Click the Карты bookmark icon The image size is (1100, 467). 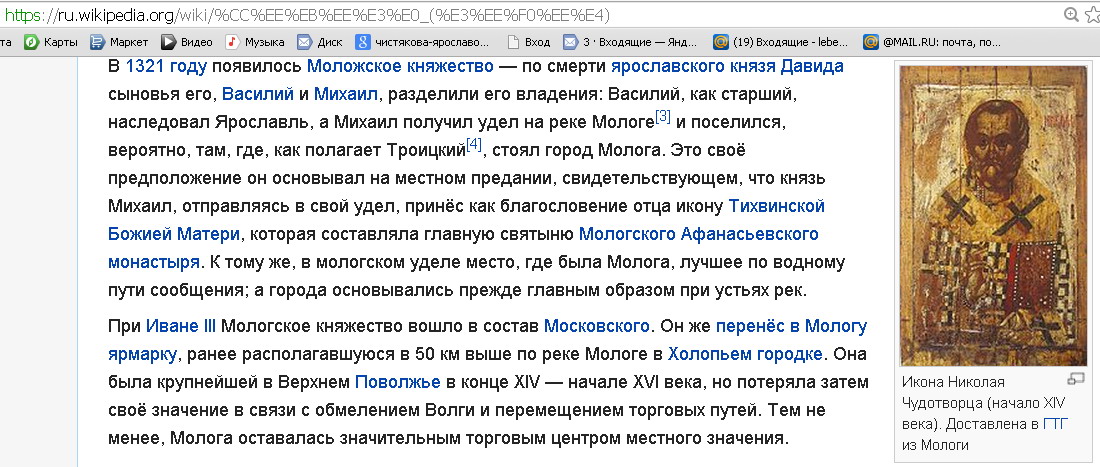click(31, 43)
